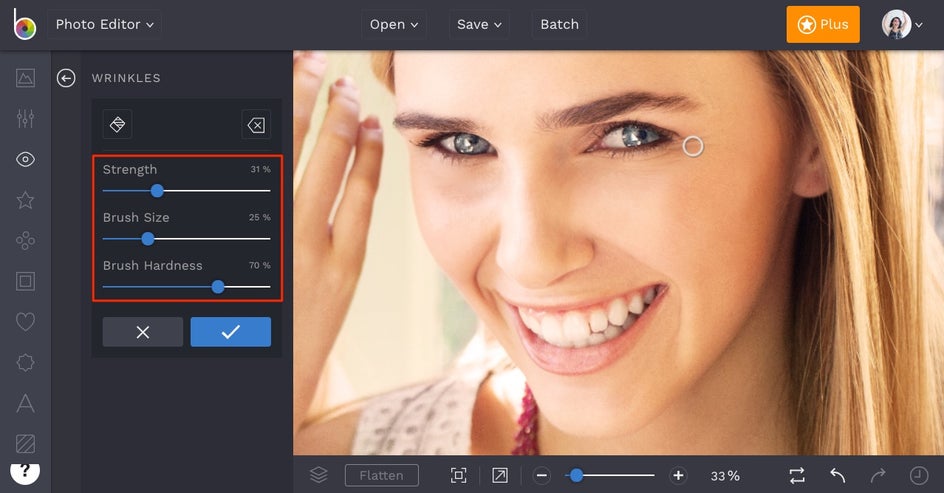Click the Brush Hardness slider handle

point(218,287)
